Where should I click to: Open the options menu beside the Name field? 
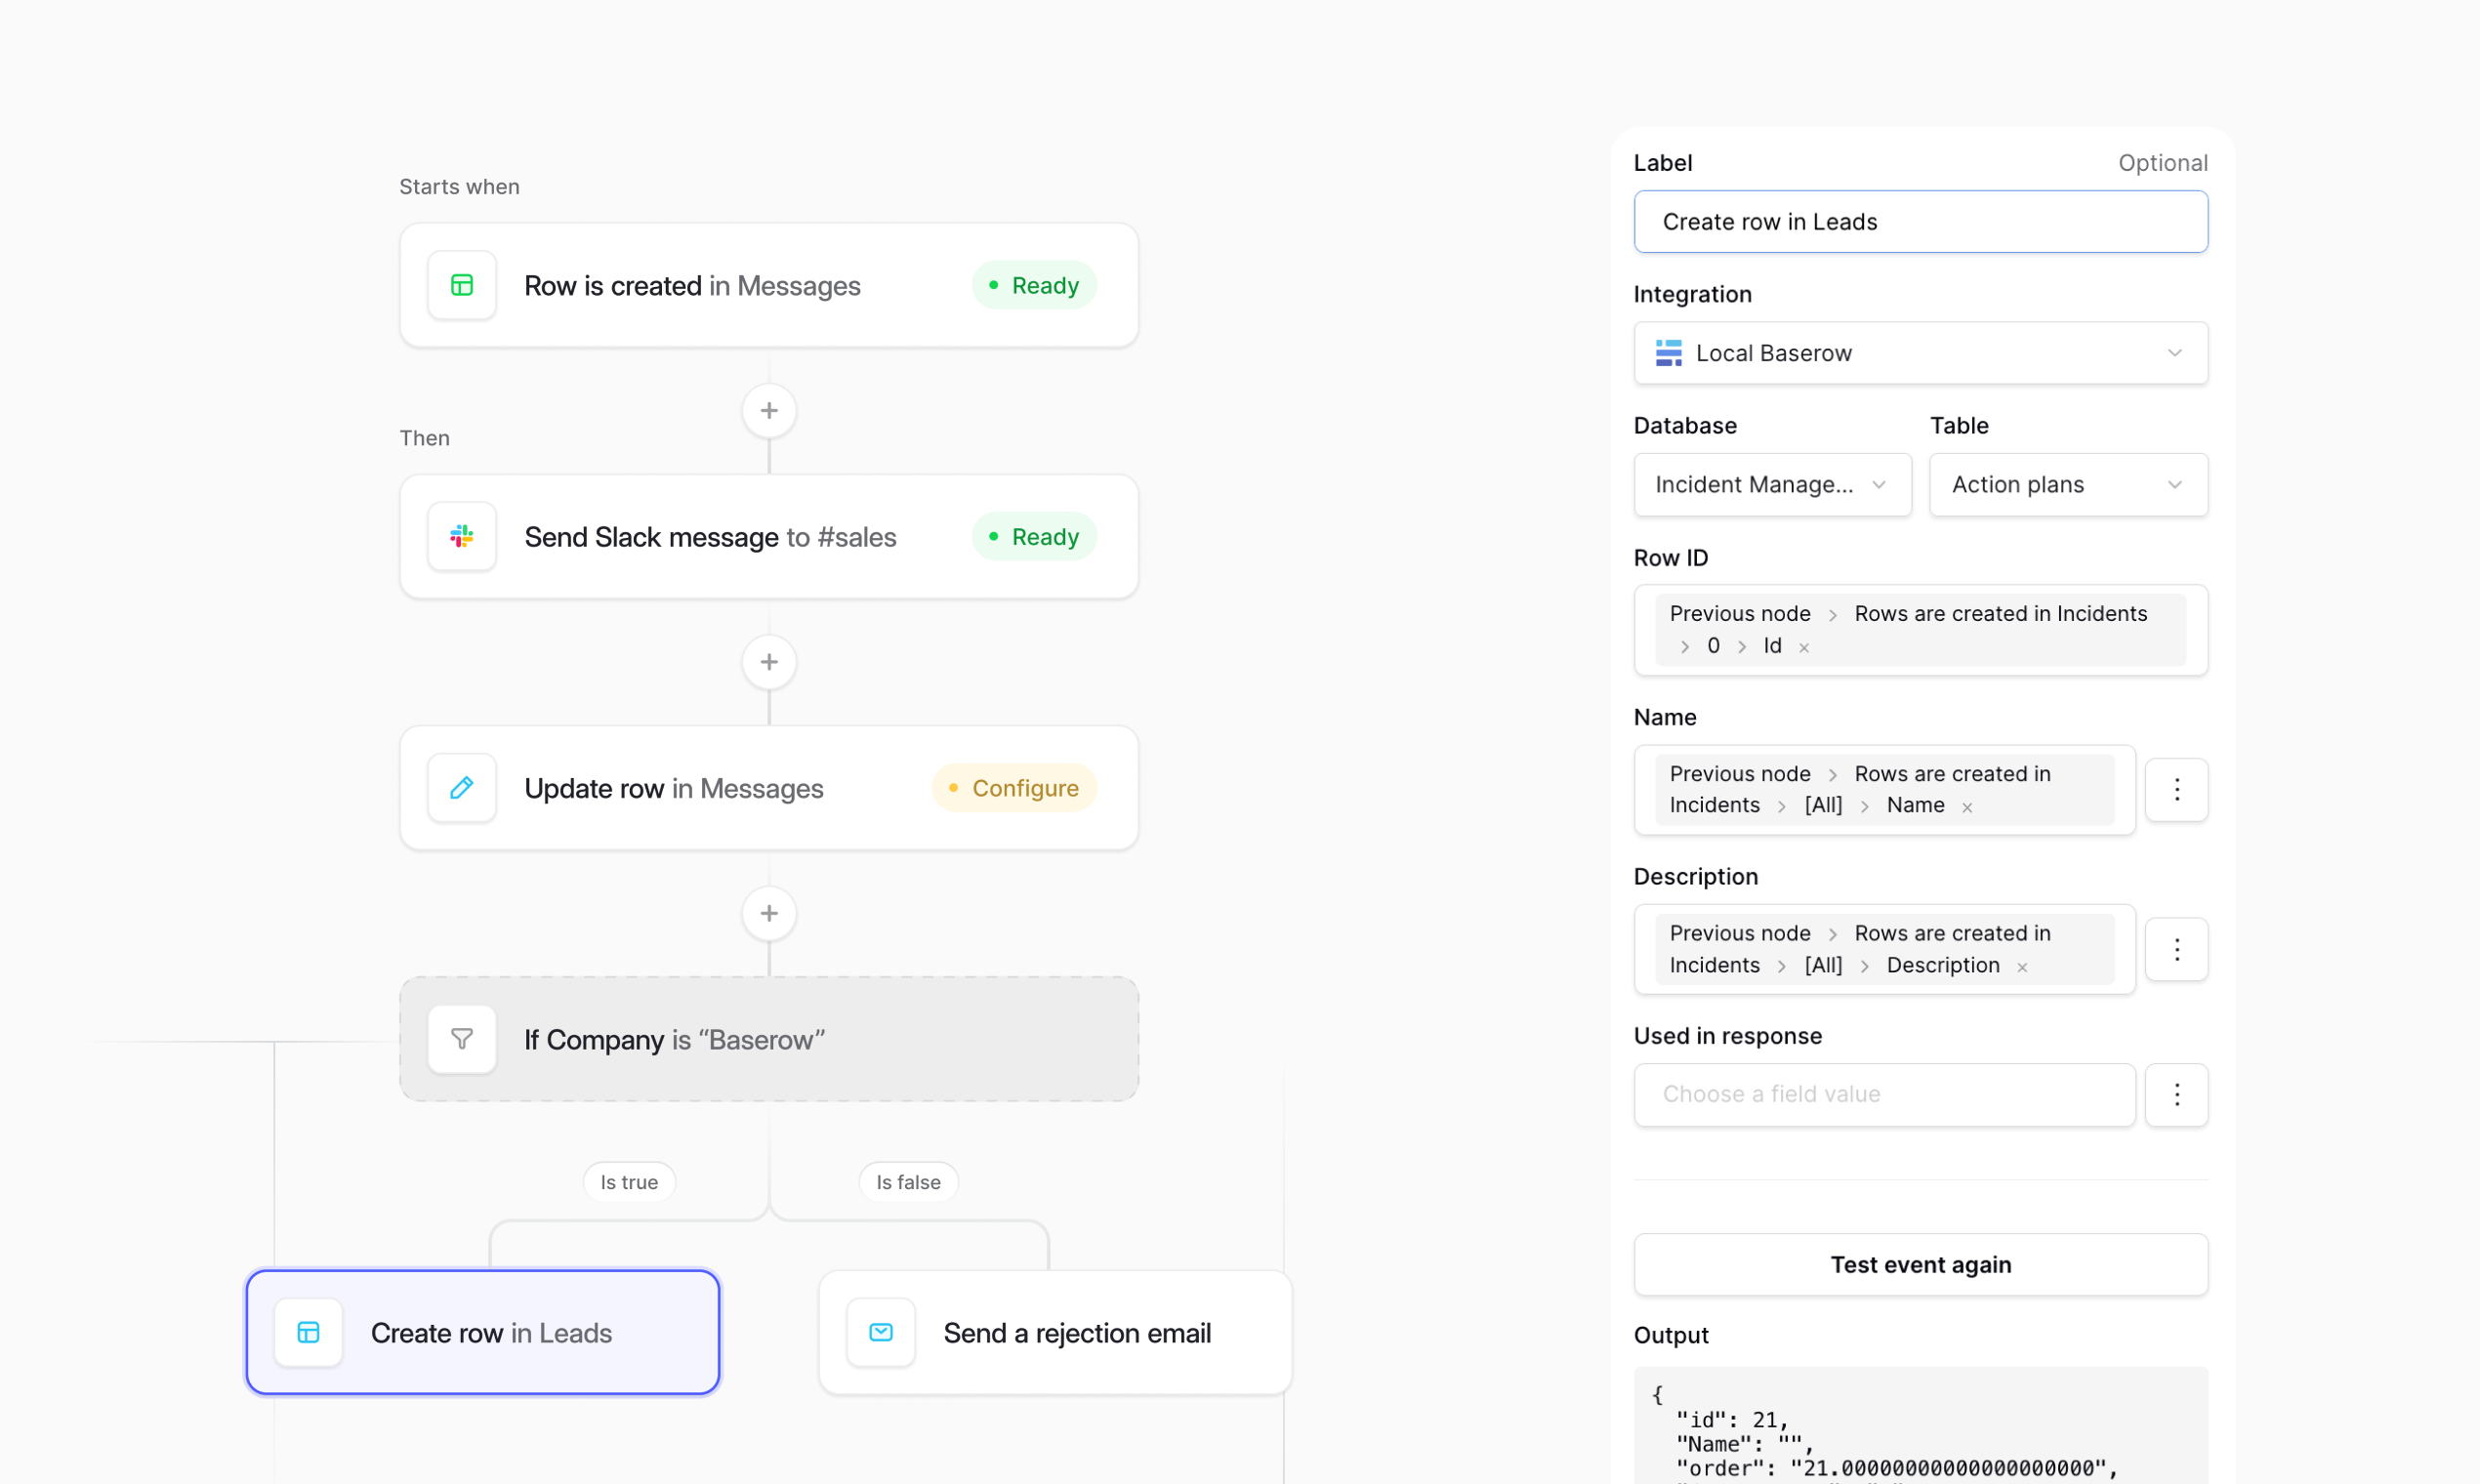pos(2177,789)
